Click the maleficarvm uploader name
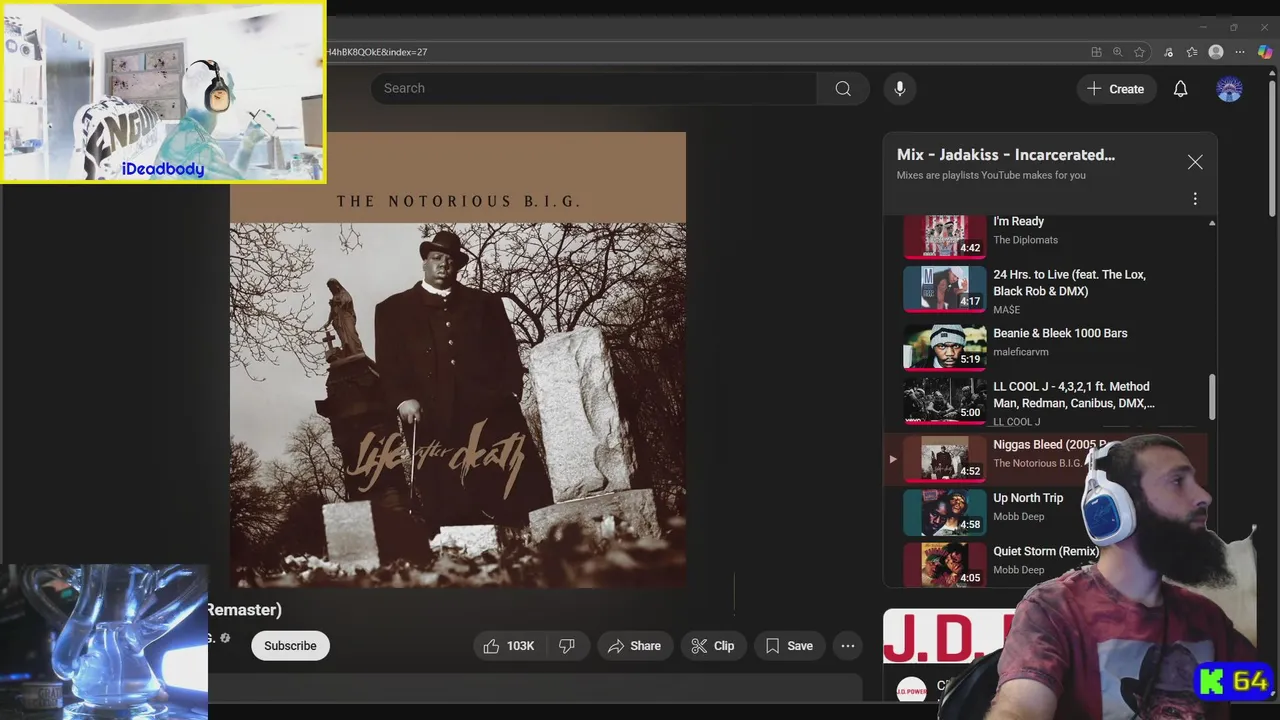This screenshot has height=720, width=1280. [x=1021, y=352]
